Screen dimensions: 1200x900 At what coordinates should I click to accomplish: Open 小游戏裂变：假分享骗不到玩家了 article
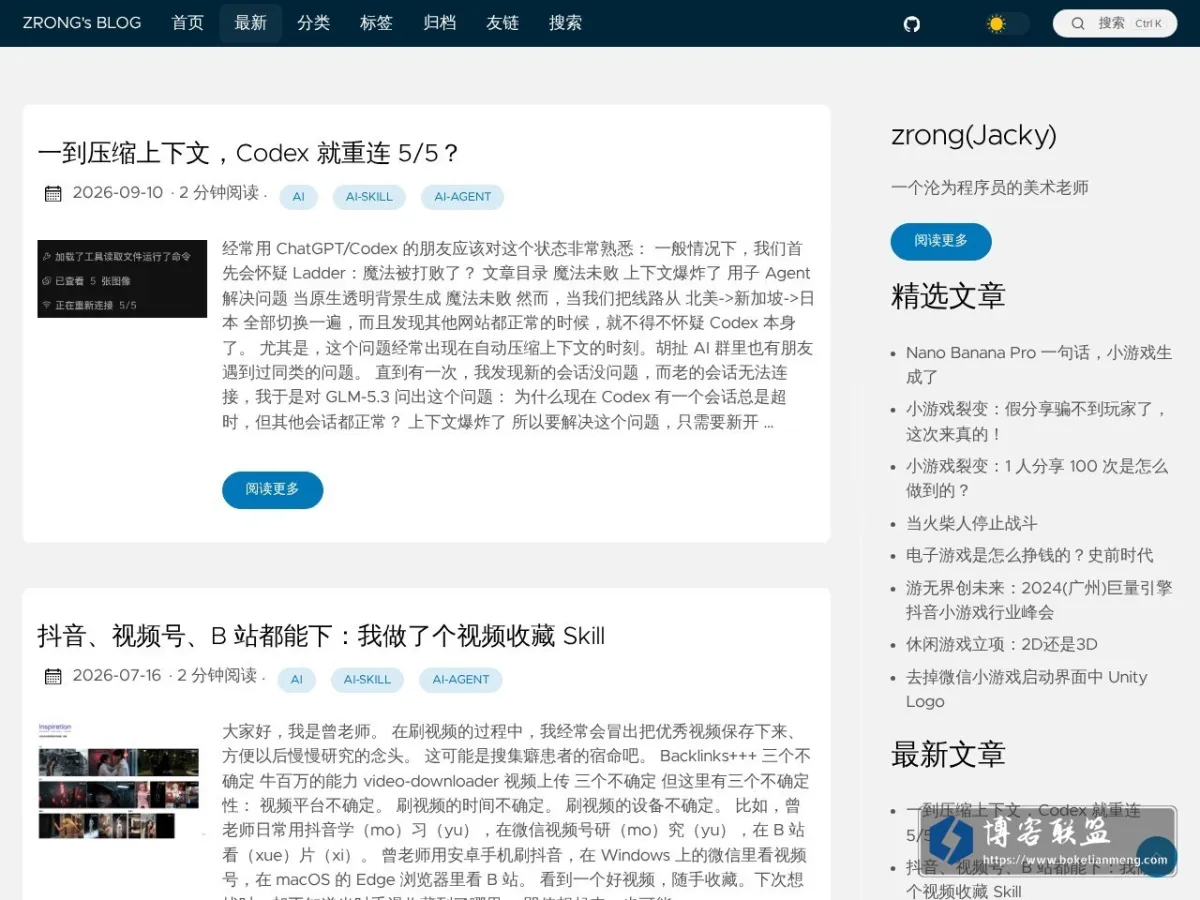tap(1037, 421)
